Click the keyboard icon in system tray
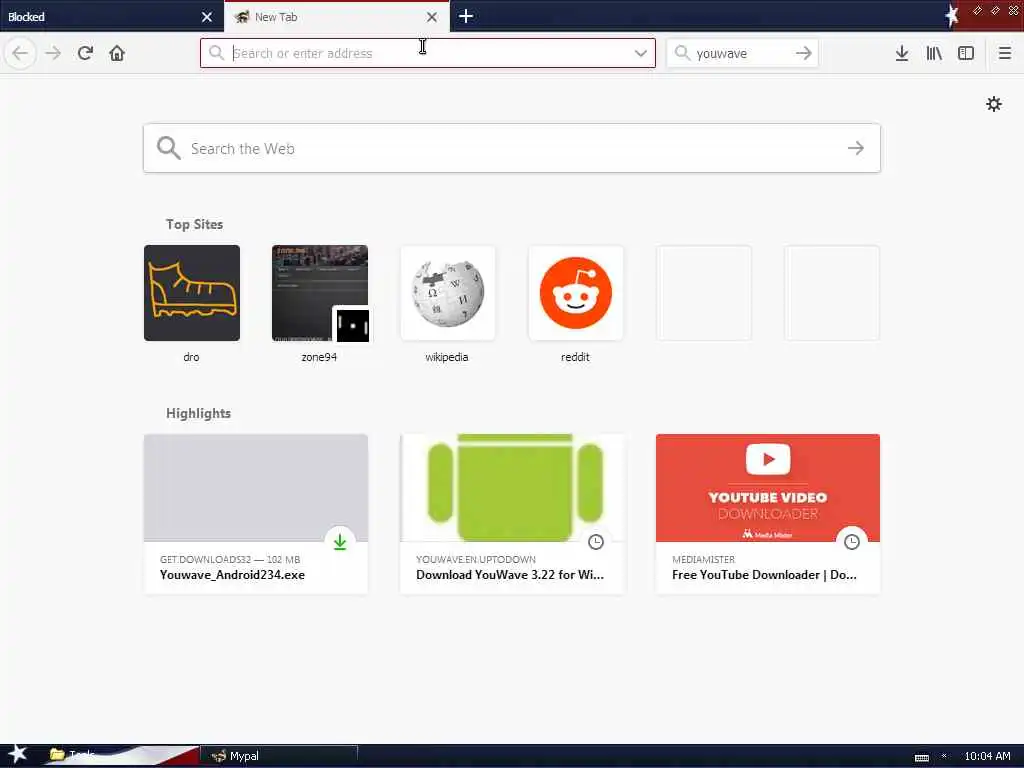This screenshot has height=768, width=1024. (x=922, y=758)
